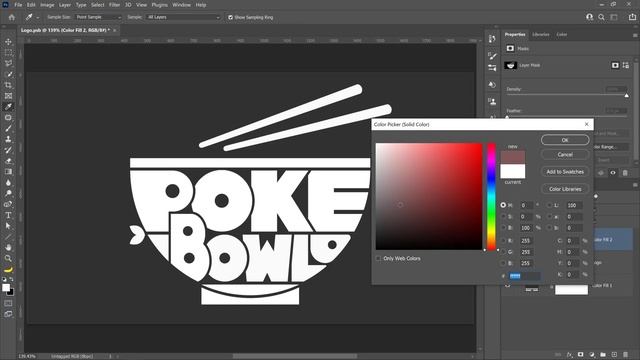Open the Properties panel flyout menu
Viewport: 640px width, 360px height.
[x=635, y=35]
